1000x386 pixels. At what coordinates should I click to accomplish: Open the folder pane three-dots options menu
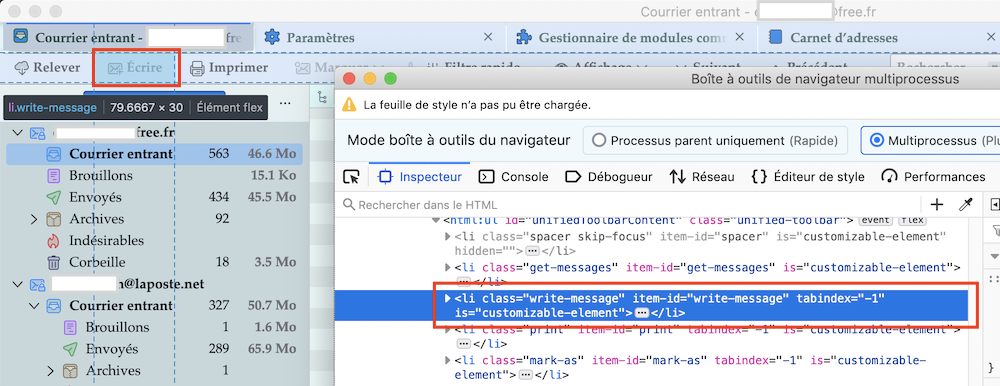[x=285, y=103]
